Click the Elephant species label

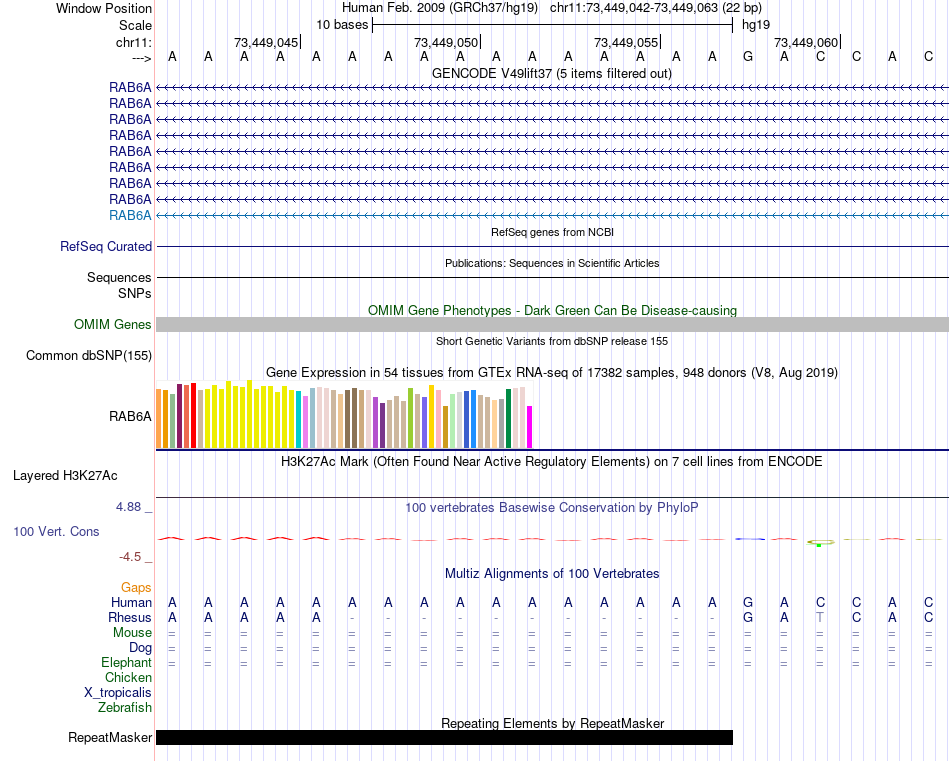pyautogui.click(x=126, y=662)
